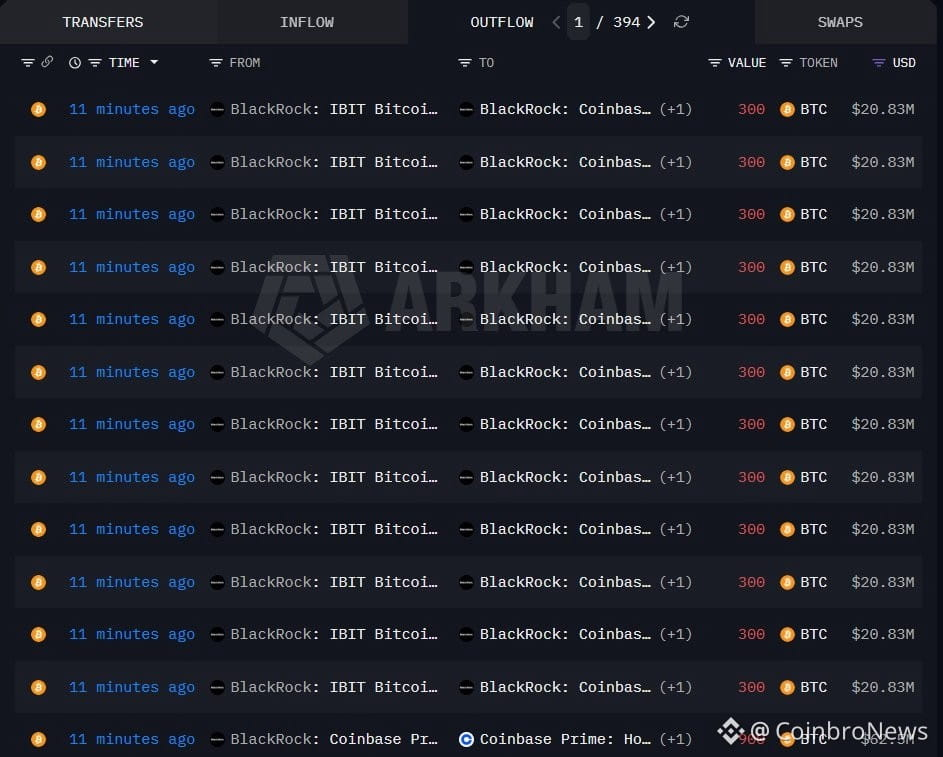Open recipient 'Coinbase Prime: Ho…' entity
The height and width of the screenshot is (757, 943).
coord(565,739)
